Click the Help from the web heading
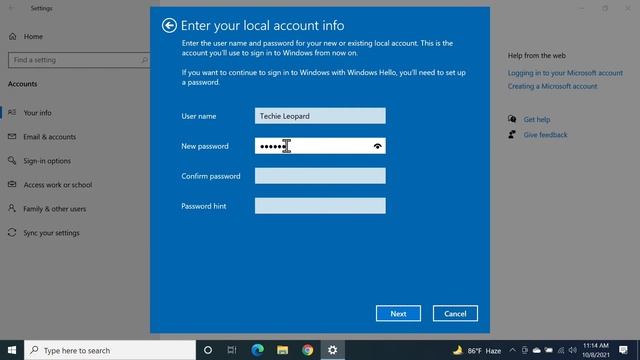Image resolution: width=640 pixels, height=360 pixels. pyautogui.click(x=537, y=56)
